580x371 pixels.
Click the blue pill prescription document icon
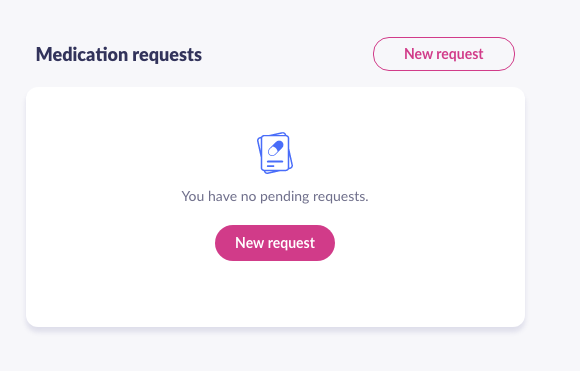tap(275, 153)
